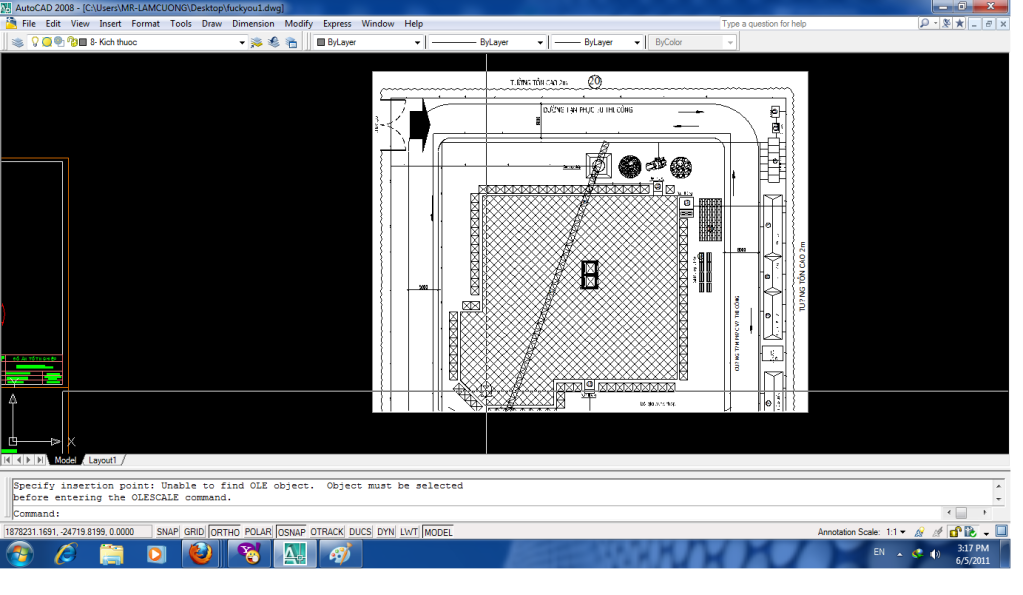Click the layer color square beside Kich thuoc
1023x595 pixels.
[83, 42]
